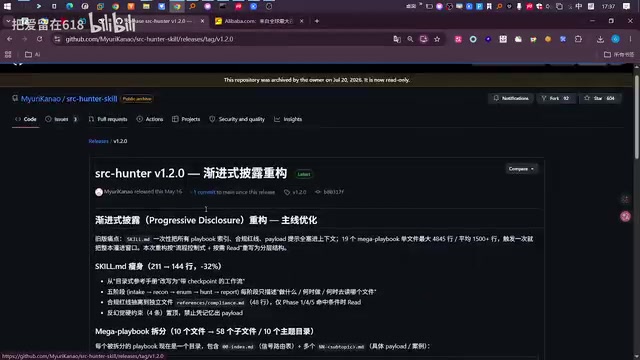Open the apps grid in bookmarks bar
The image size is (640, 360).
coord(8,54)
